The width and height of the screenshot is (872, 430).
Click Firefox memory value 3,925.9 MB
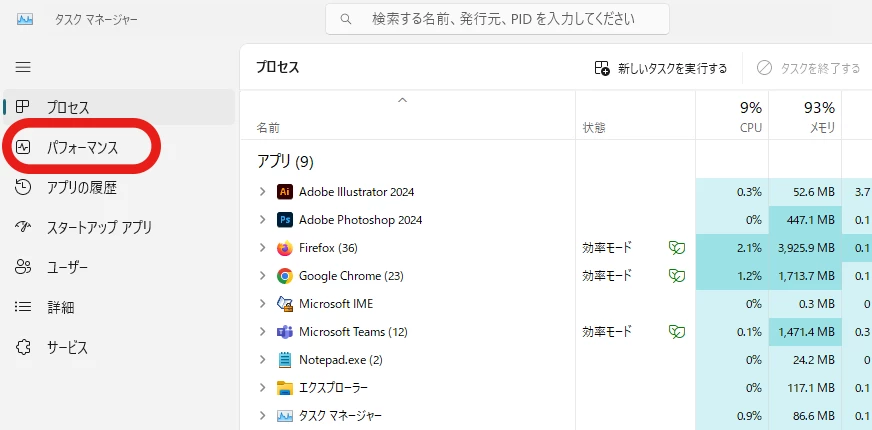pos(806,248)
